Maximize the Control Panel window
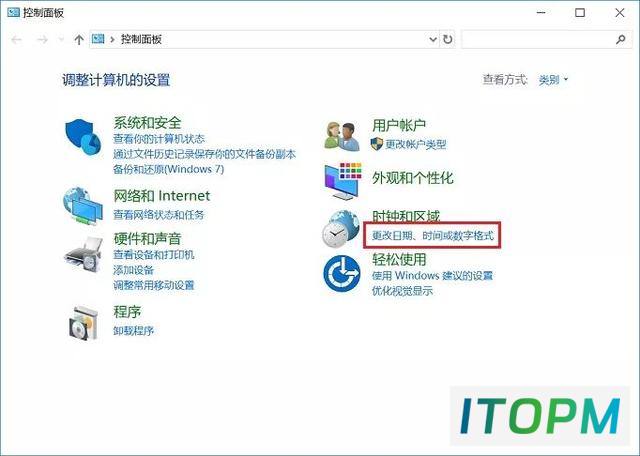The width and height of the screenshot is (640, 456). tap(580, 13)
